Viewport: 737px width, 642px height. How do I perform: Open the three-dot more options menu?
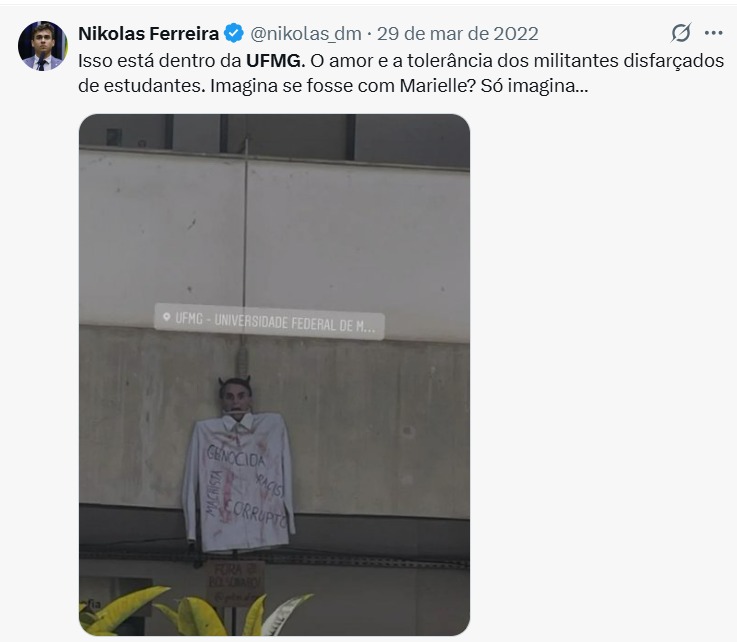713,33
